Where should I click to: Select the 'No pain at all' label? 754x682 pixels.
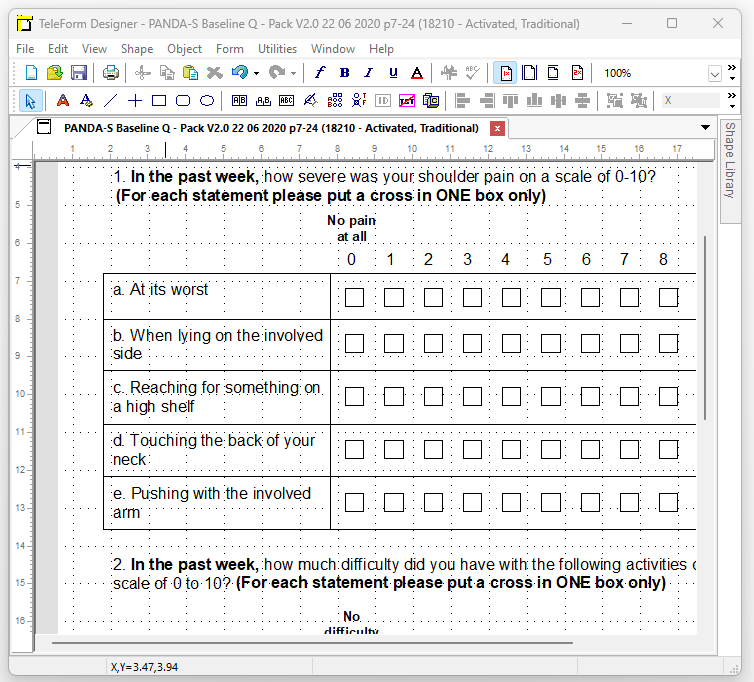pos(352,228)
